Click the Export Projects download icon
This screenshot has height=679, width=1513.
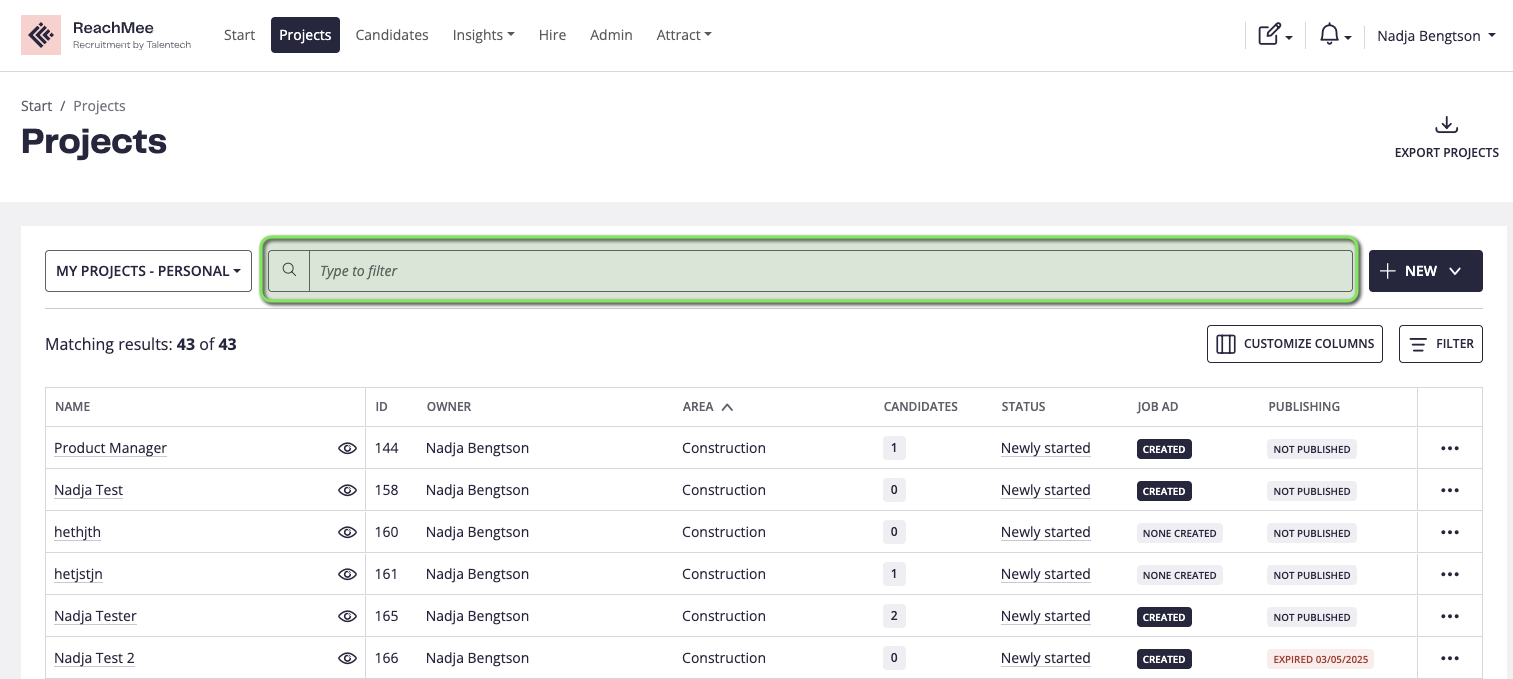pos(1446,125)
